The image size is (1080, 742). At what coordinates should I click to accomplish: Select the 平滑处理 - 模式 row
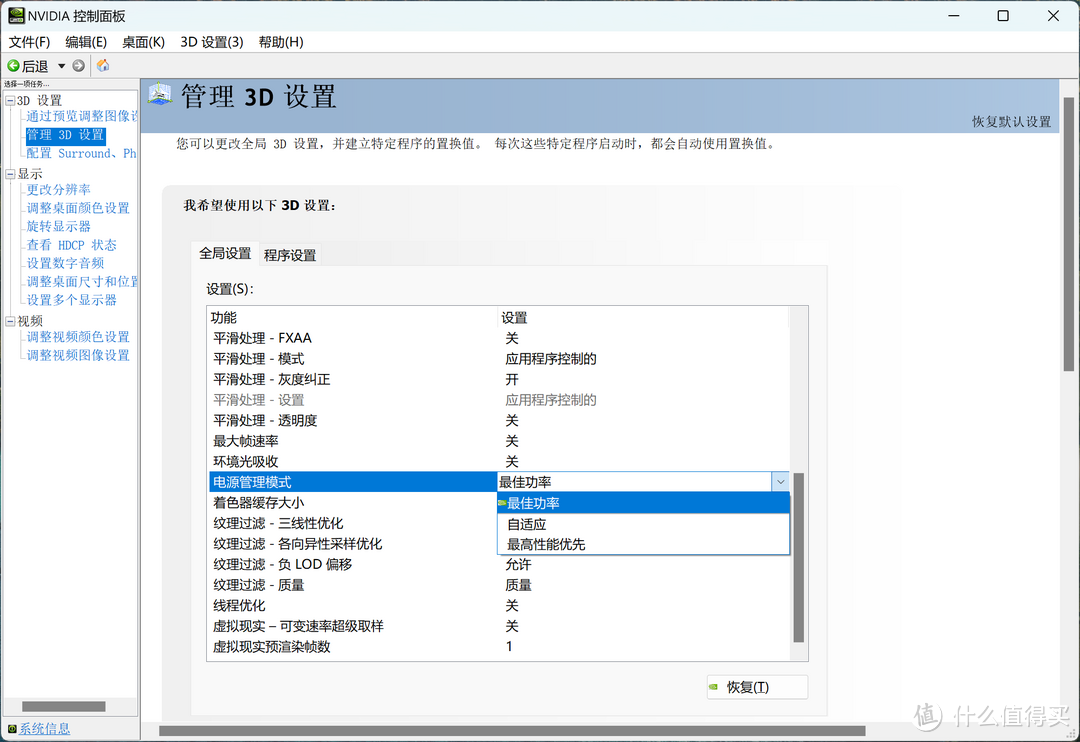coord(498,359)
